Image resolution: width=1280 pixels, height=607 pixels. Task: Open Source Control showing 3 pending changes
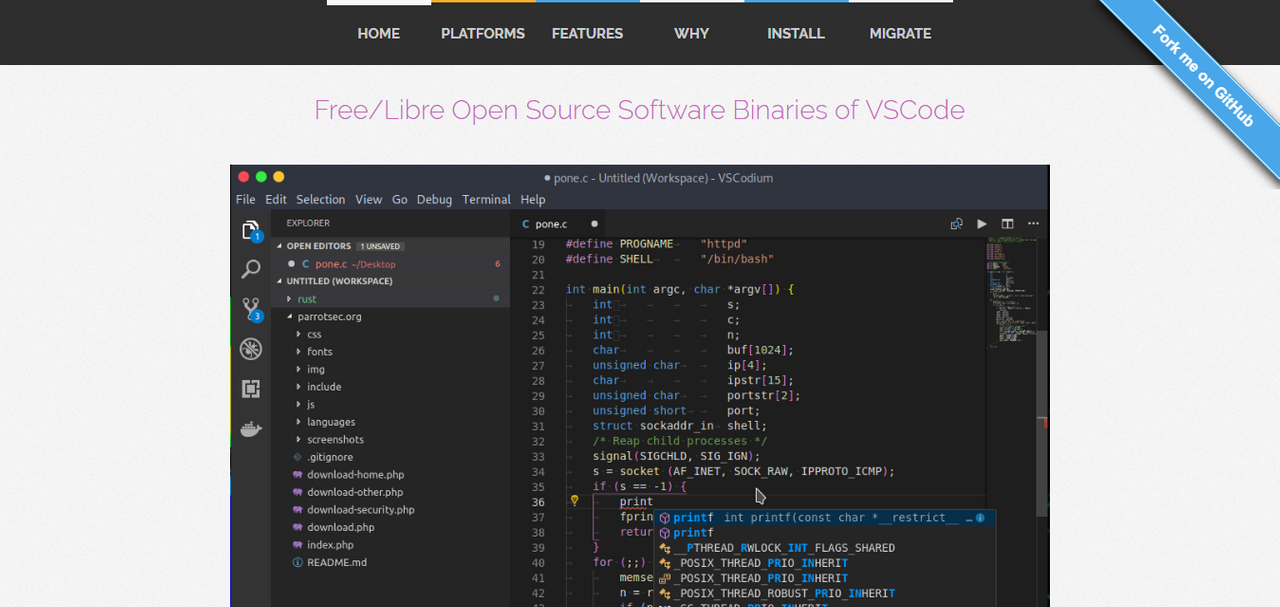coord(250,308)
